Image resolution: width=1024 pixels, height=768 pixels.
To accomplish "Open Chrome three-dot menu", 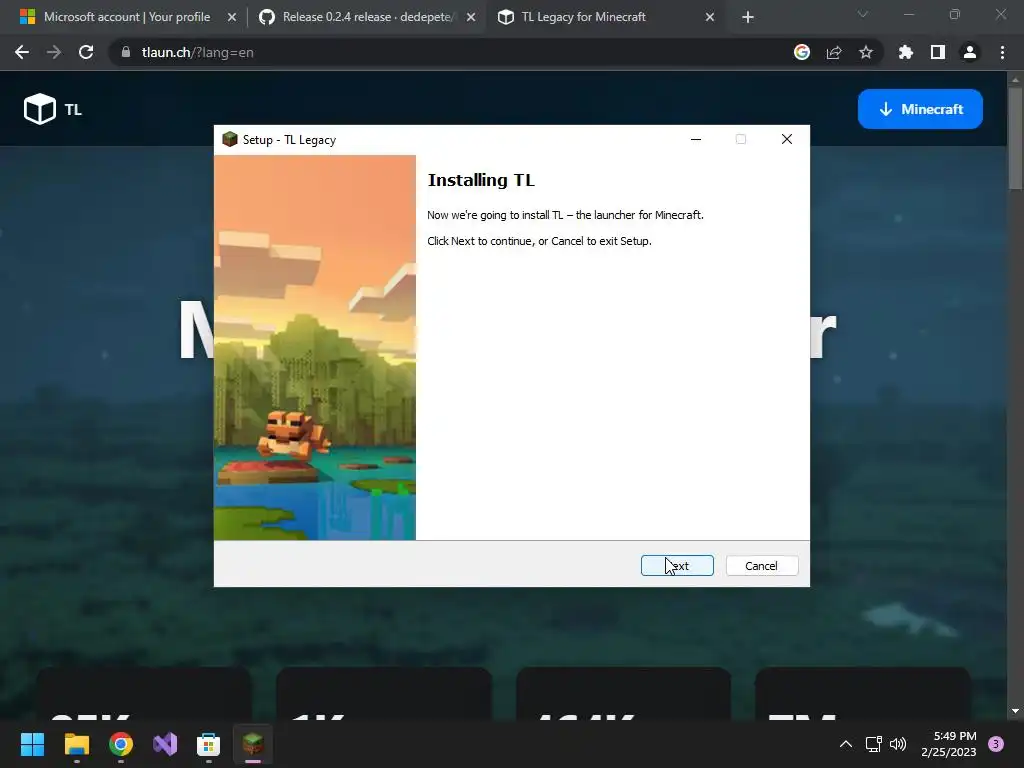I will point(1002,52).
